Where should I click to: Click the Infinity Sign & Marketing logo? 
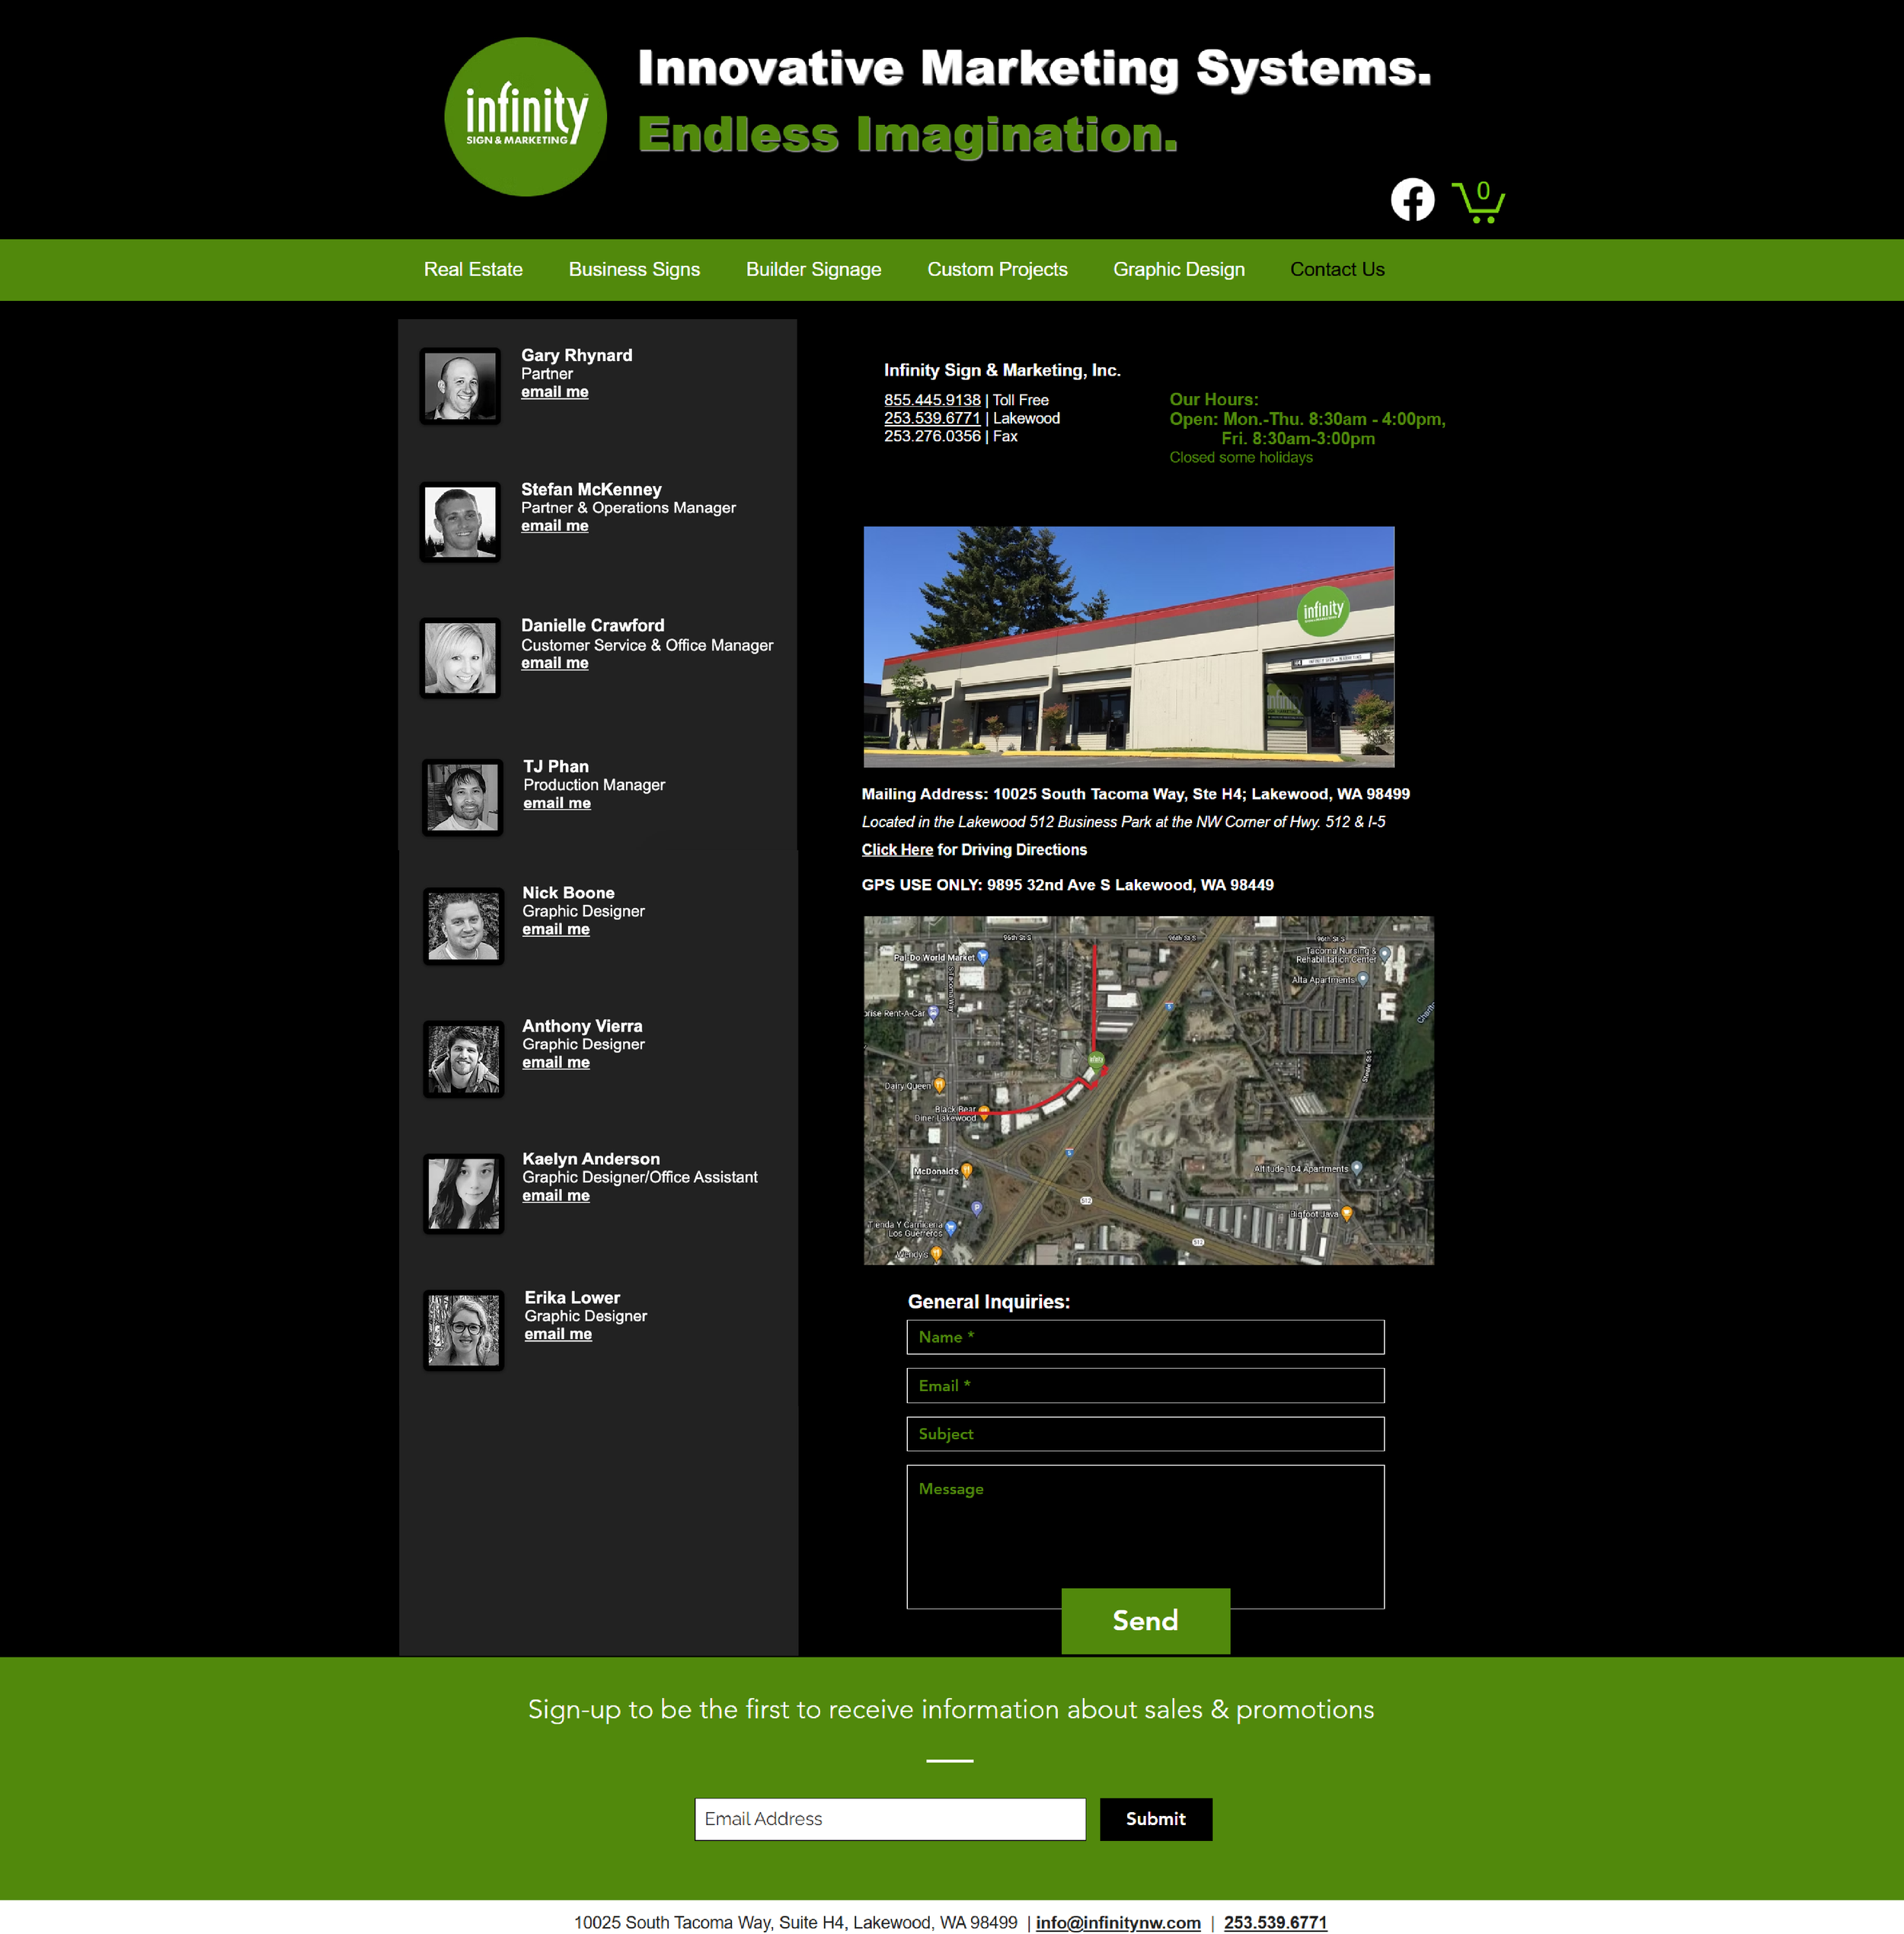525,117
